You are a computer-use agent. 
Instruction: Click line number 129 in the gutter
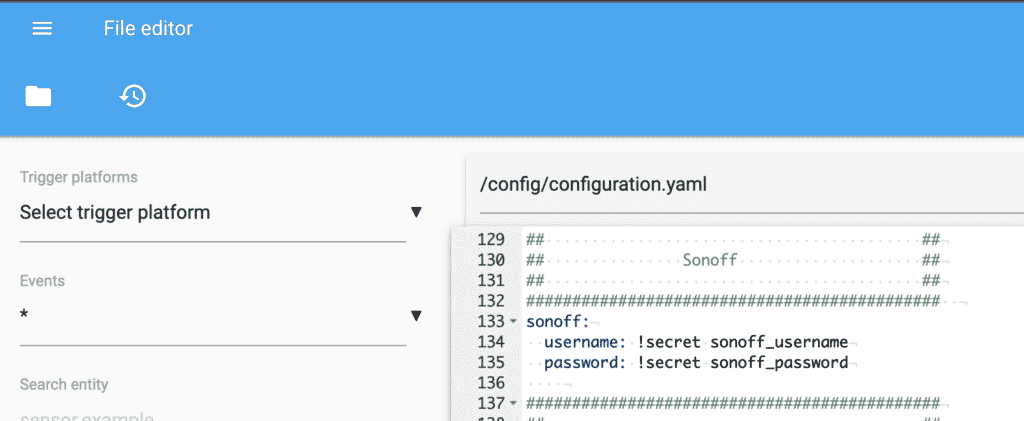tap(491, 240)
